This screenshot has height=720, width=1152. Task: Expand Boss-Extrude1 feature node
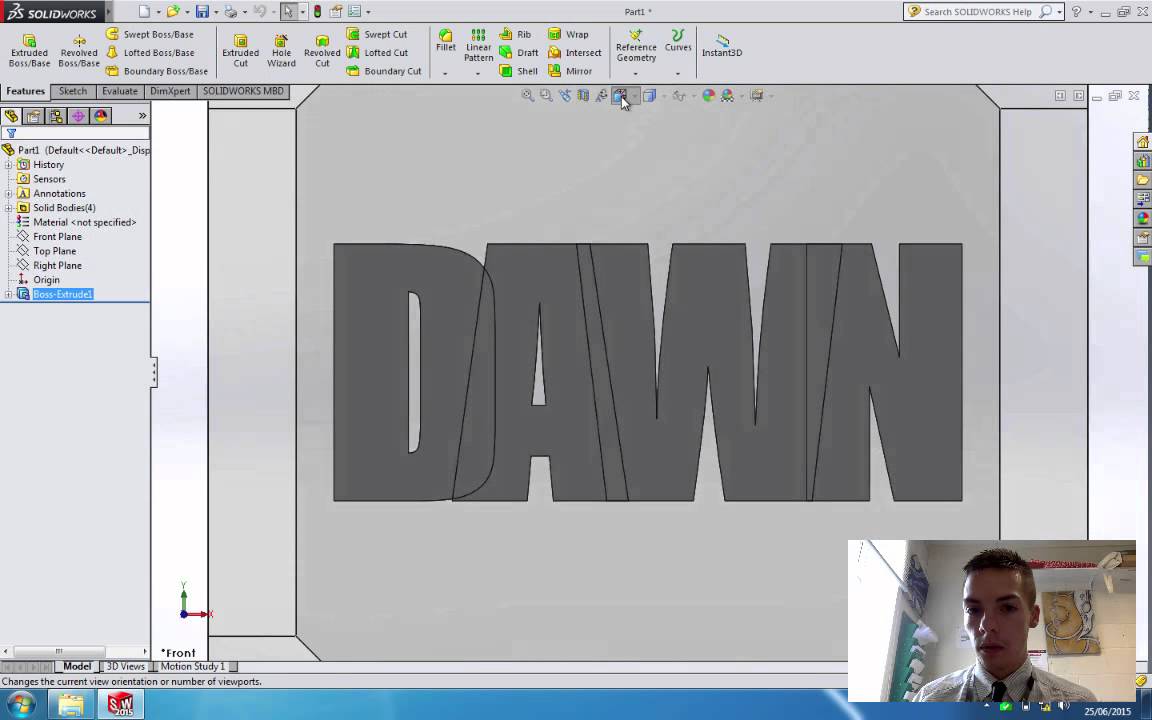(8, 295)
